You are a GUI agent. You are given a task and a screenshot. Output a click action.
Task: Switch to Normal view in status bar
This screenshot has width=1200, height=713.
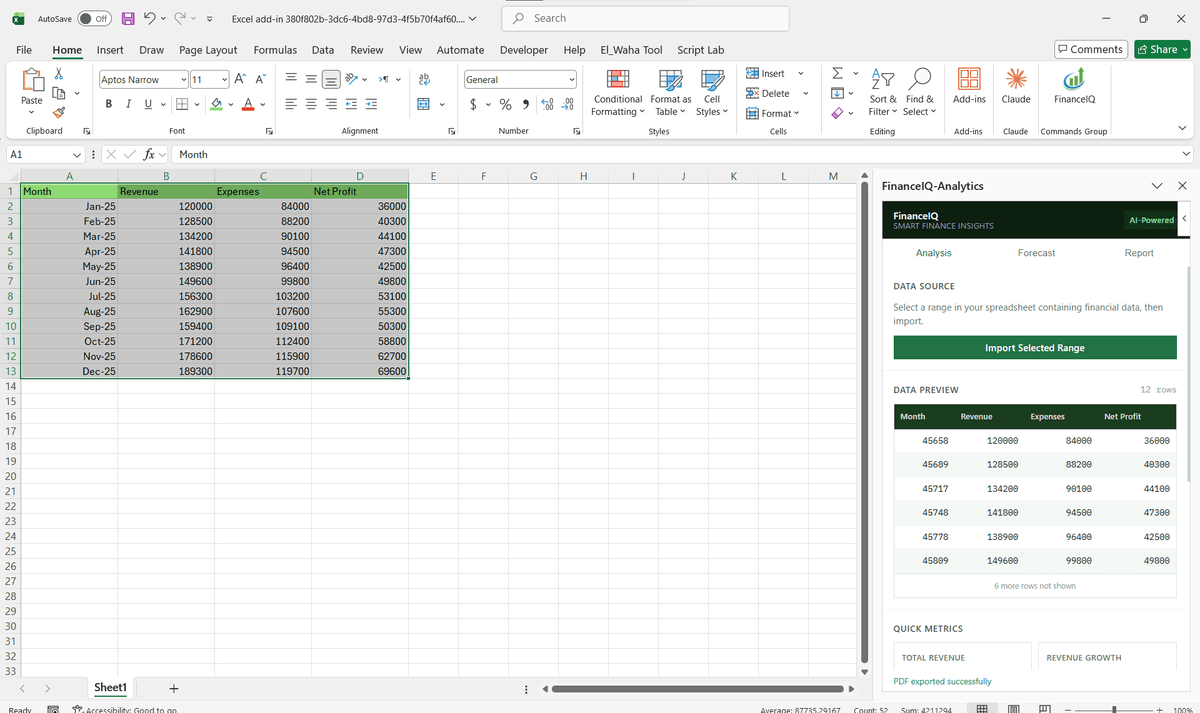point(982,708)
